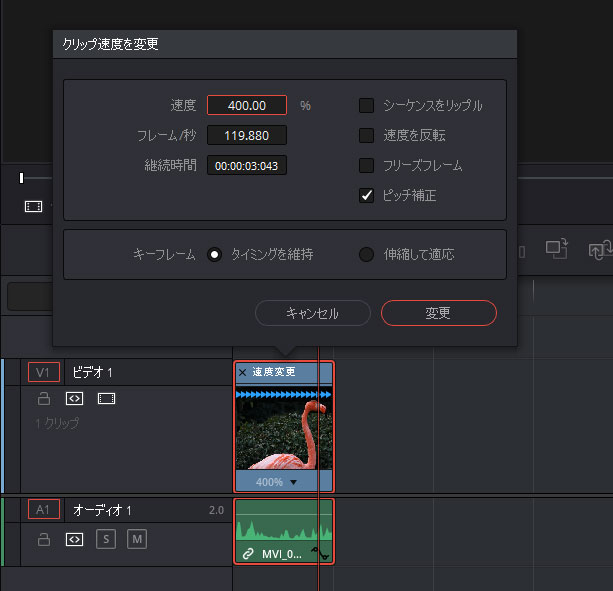The height and width of the screenshot is (591, 613).
Task: Click the linked clip chain icon
Action: [x=248, y=554]
